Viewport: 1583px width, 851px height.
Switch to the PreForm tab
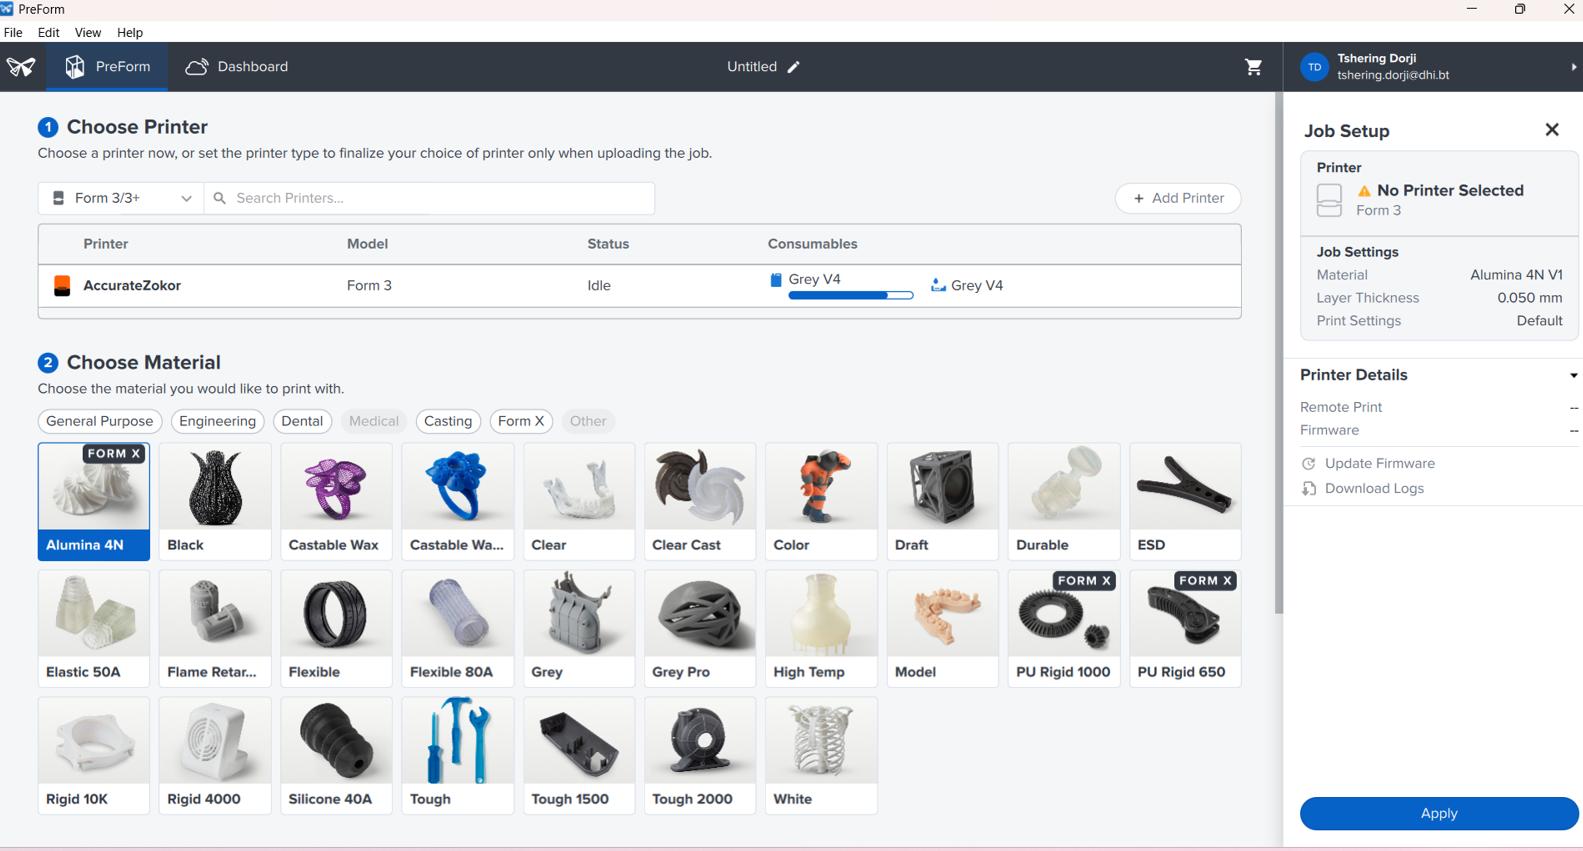click(106, 67)
